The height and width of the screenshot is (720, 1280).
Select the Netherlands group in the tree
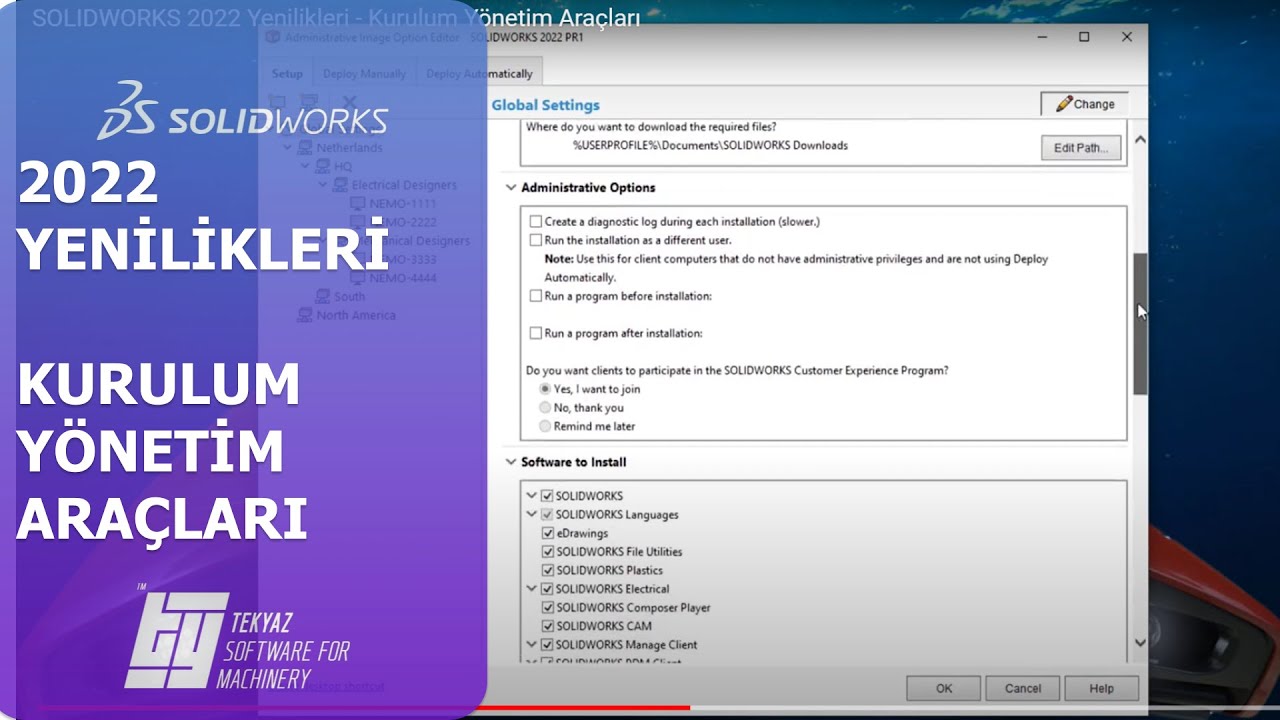[349, 148]
